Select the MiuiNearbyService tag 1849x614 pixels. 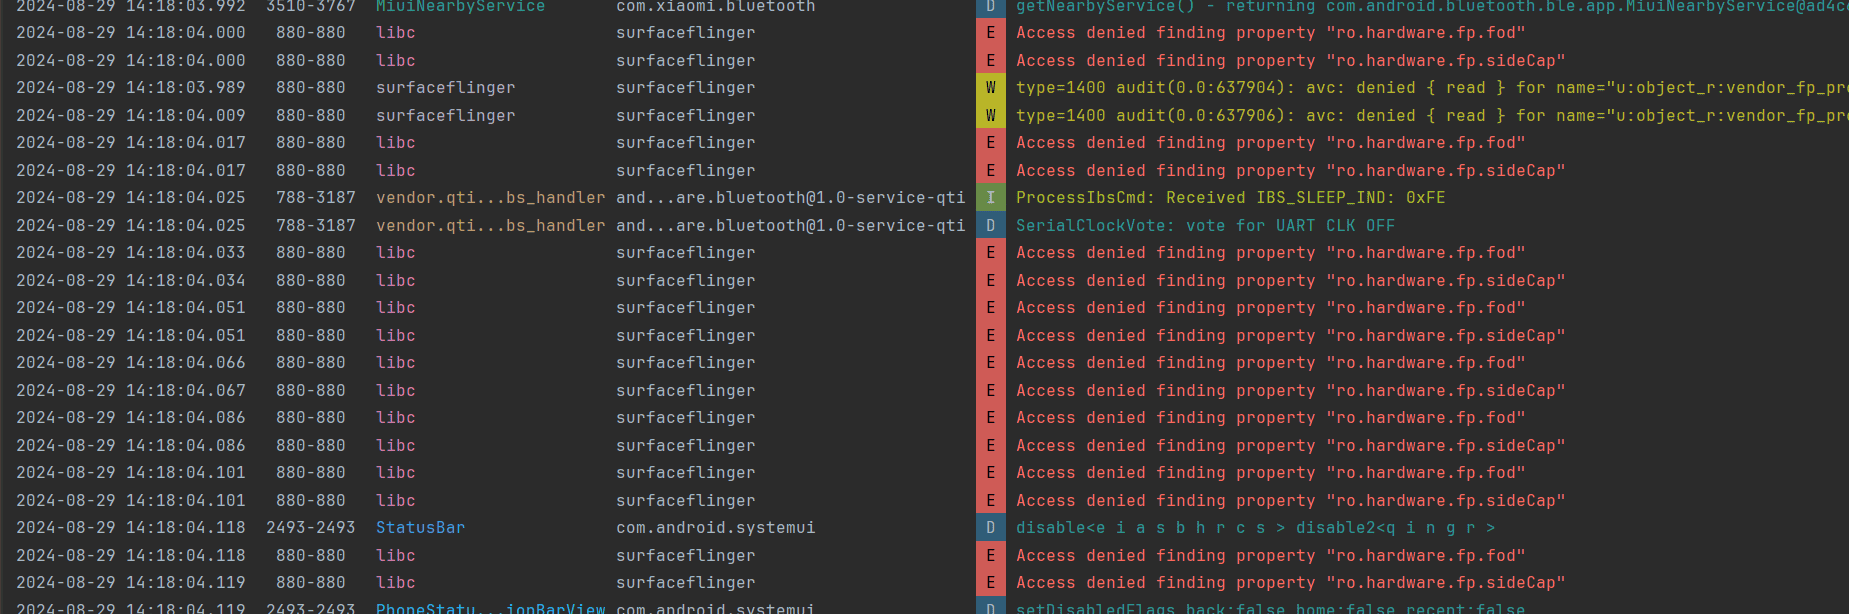[460, 7]
